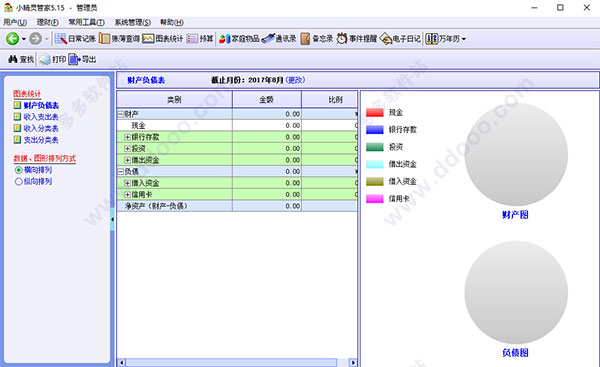
Task: Open 通讯录 address book tool
Action: (279, 39)
